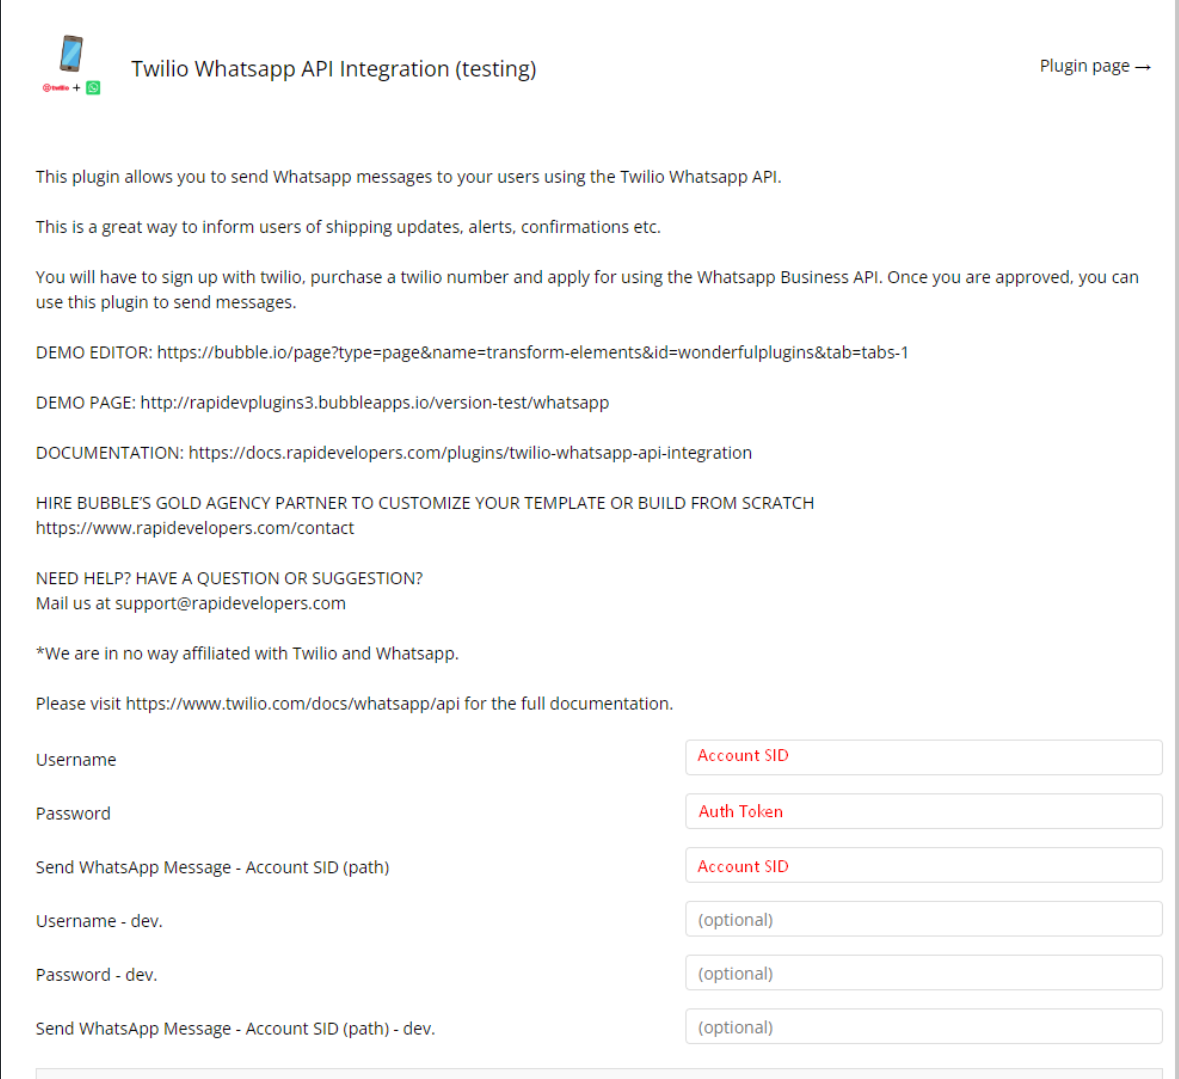Viewport: 1179px width, 1079px height.
Task: Click the Password Auth Token field
Action: pos(923,811)
